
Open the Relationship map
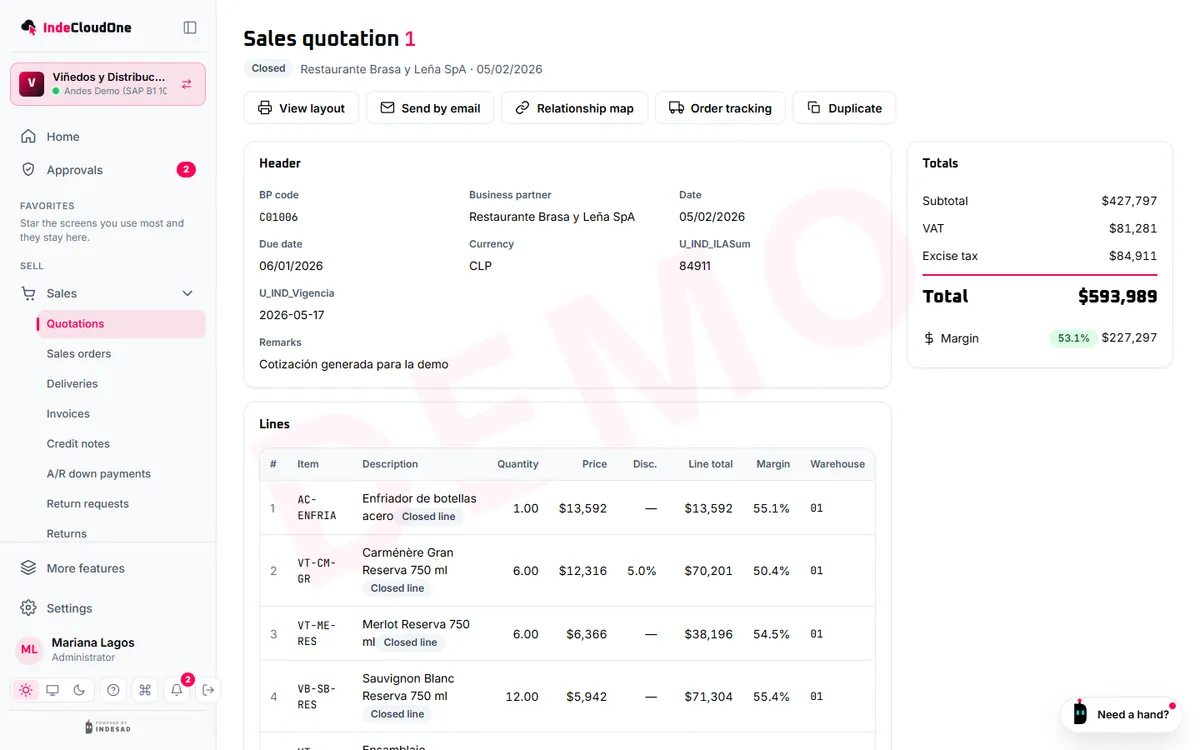pos(574,108)
